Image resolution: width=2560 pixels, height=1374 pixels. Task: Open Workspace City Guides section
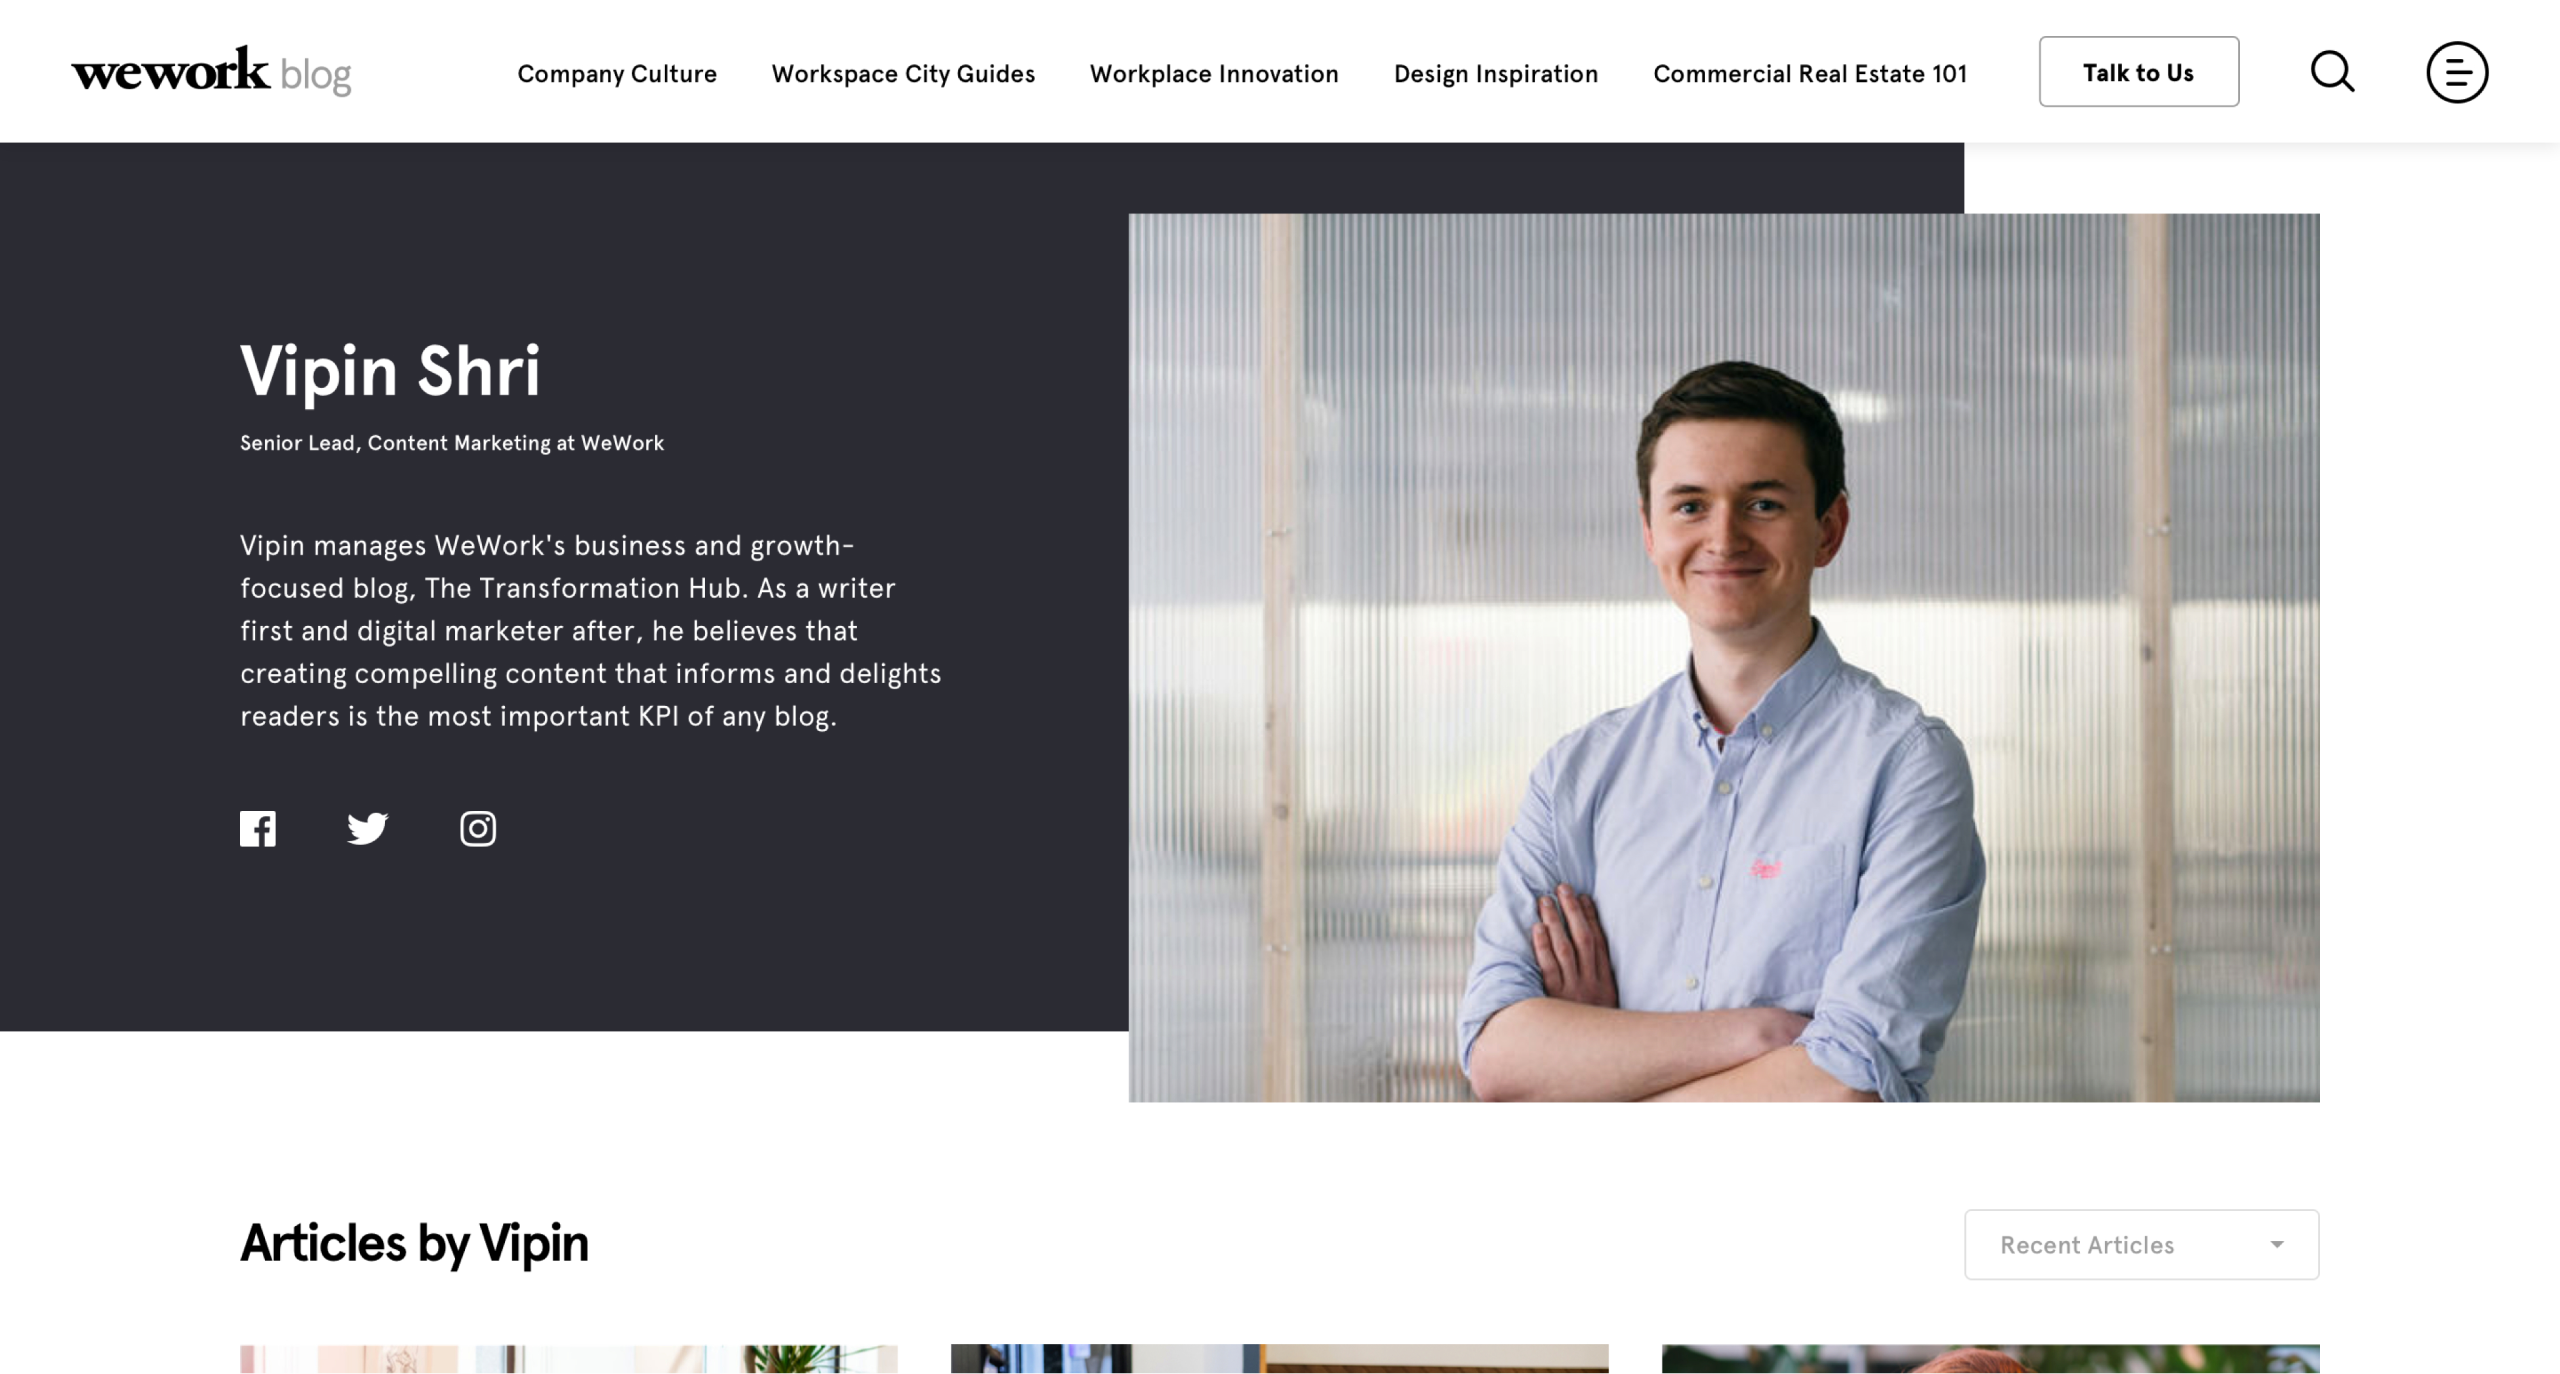coord(903,74)
